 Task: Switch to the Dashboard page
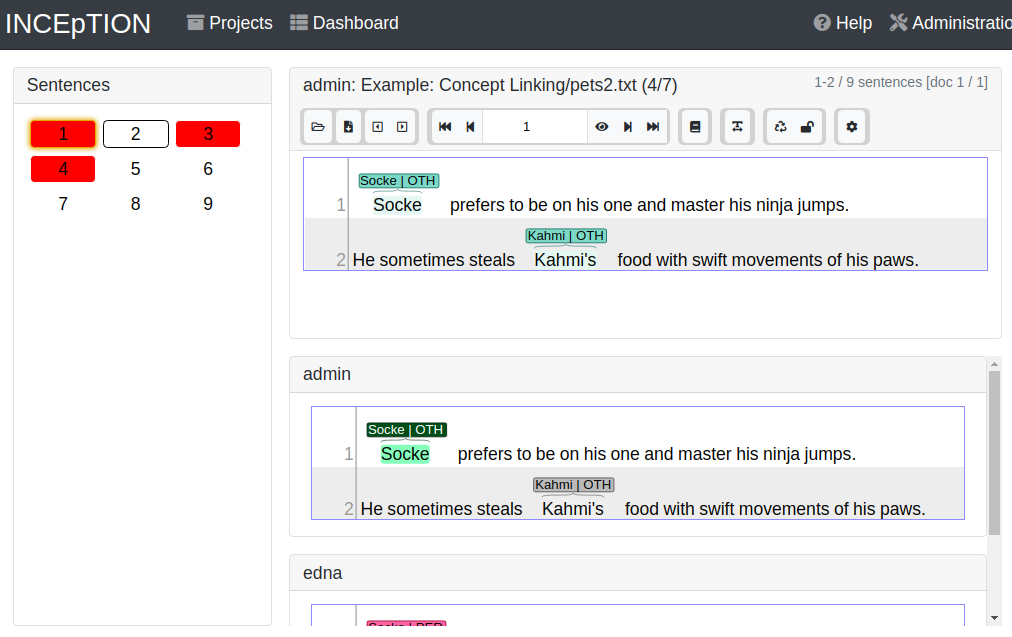344,22
